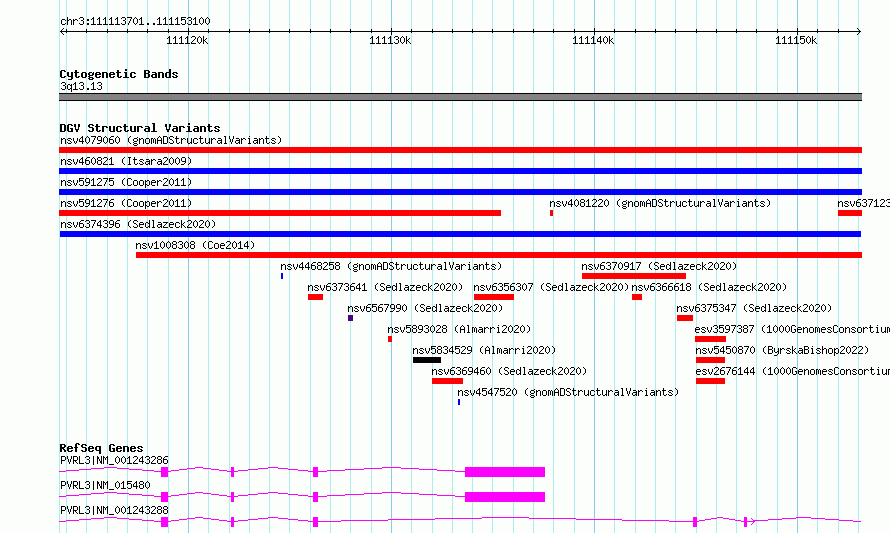The image size is (890, 533).
Task: Open nsv6373641 Sedlazeck2020 variant label
Action: [x=385, y=287]
